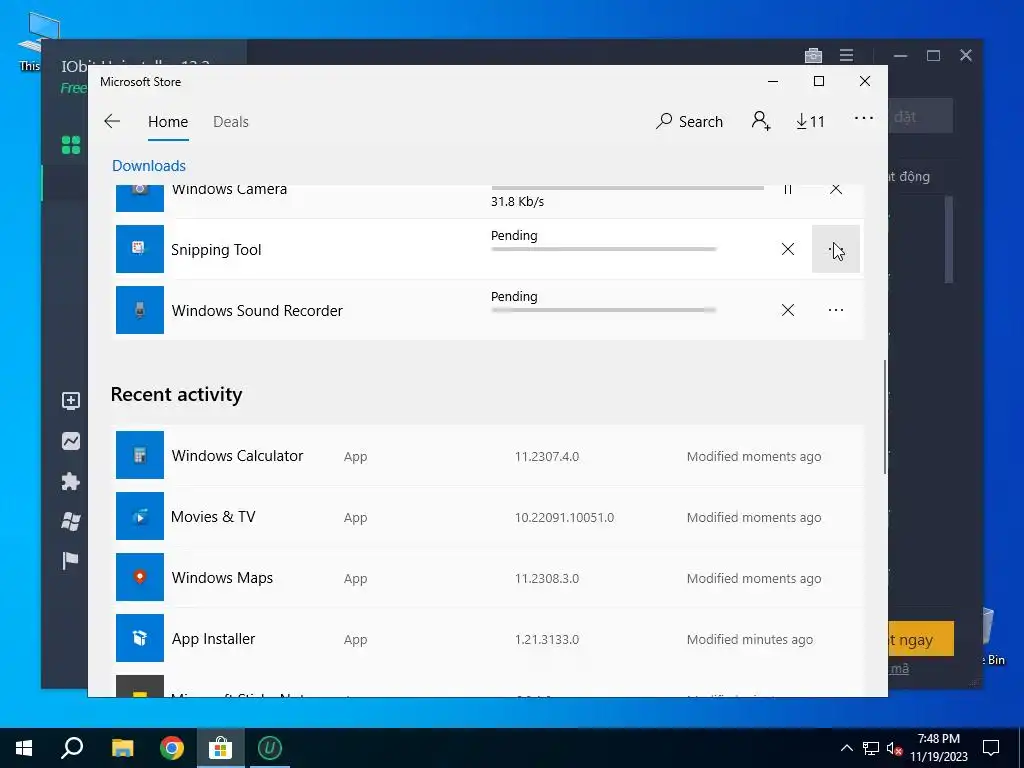
Task: Click the Movies & TV app icon
Action: [140, 516]
